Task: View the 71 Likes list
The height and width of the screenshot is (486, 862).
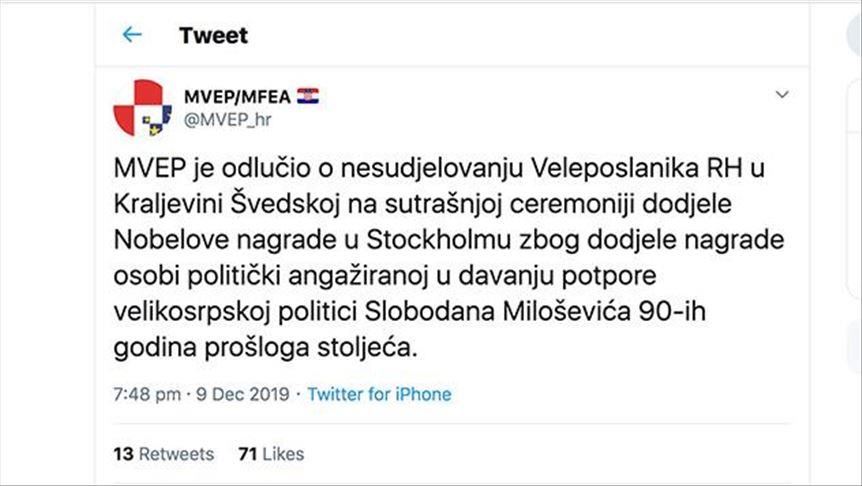Action: coord(271,454)
